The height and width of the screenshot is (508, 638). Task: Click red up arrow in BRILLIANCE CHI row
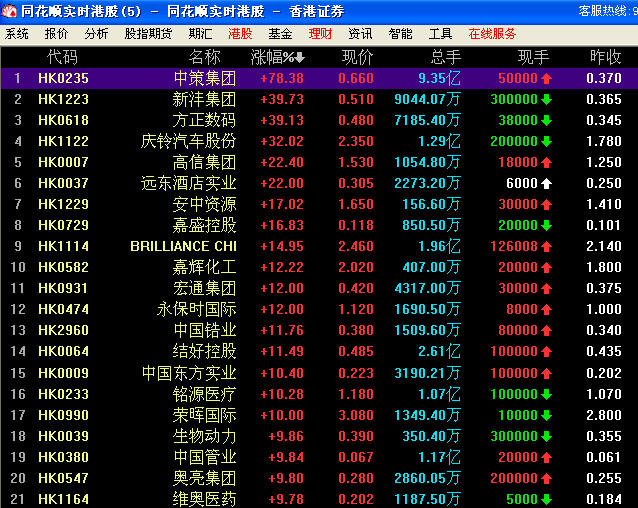pyautogui.click(x=546, y=246)
